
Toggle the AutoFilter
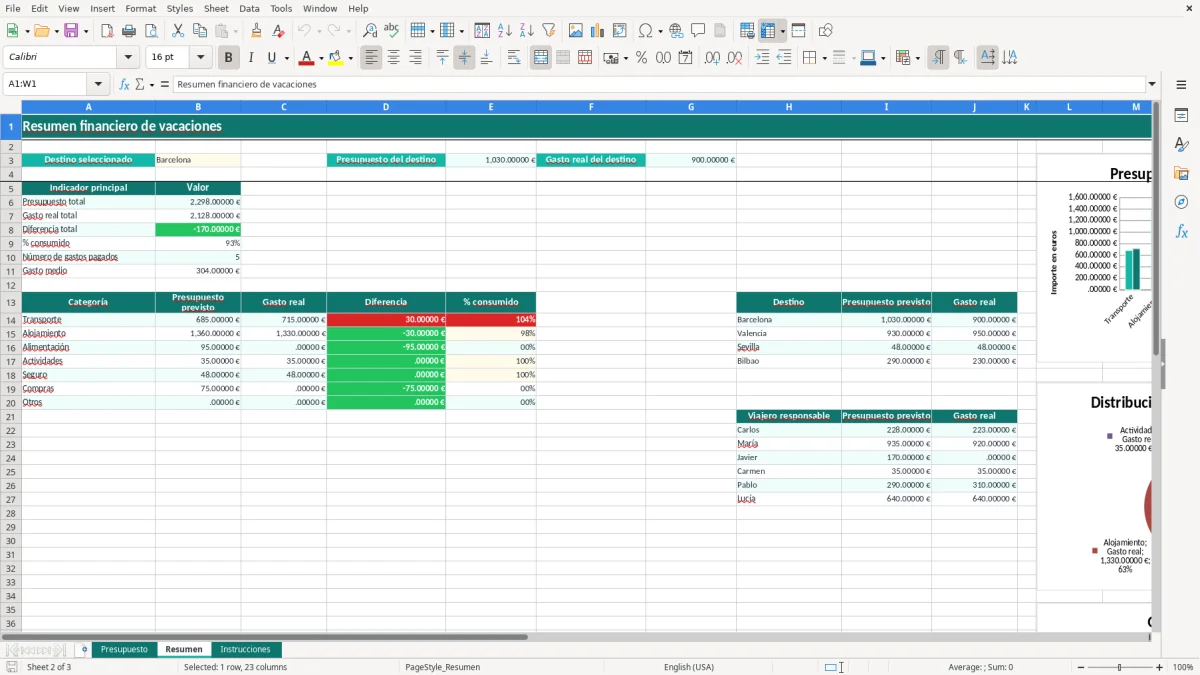click(x=549, y=31)
